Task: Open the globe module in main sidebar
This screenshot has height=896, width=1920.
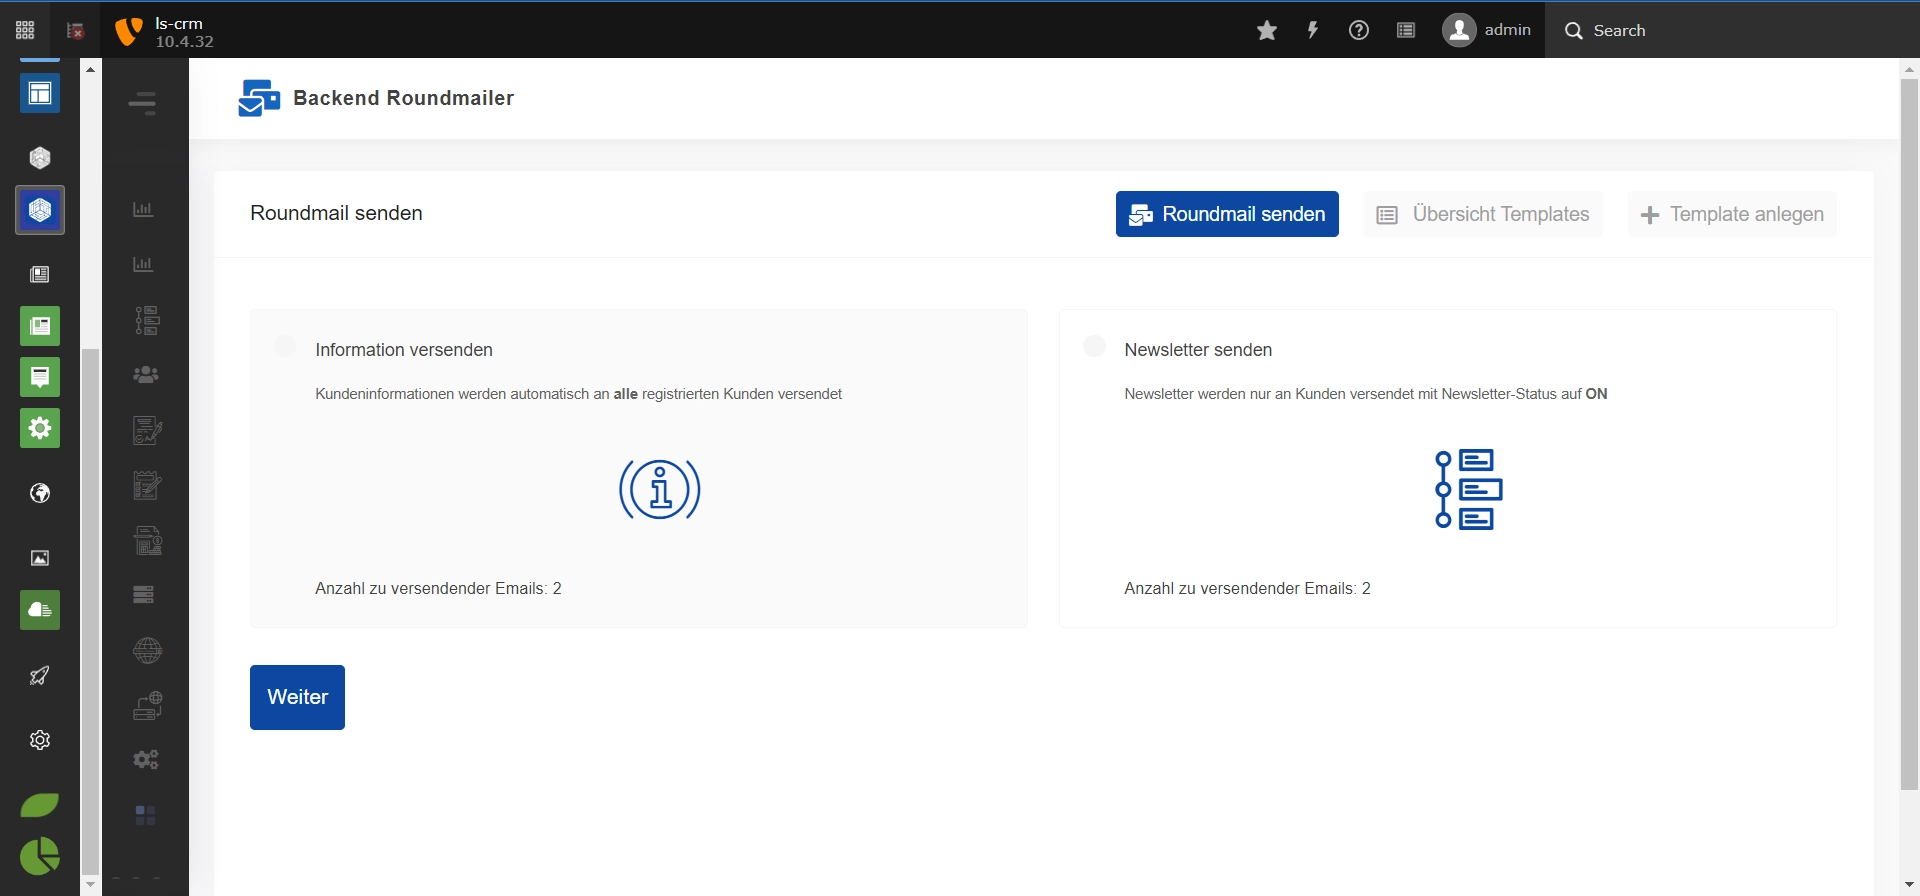Action: (40, 493)
